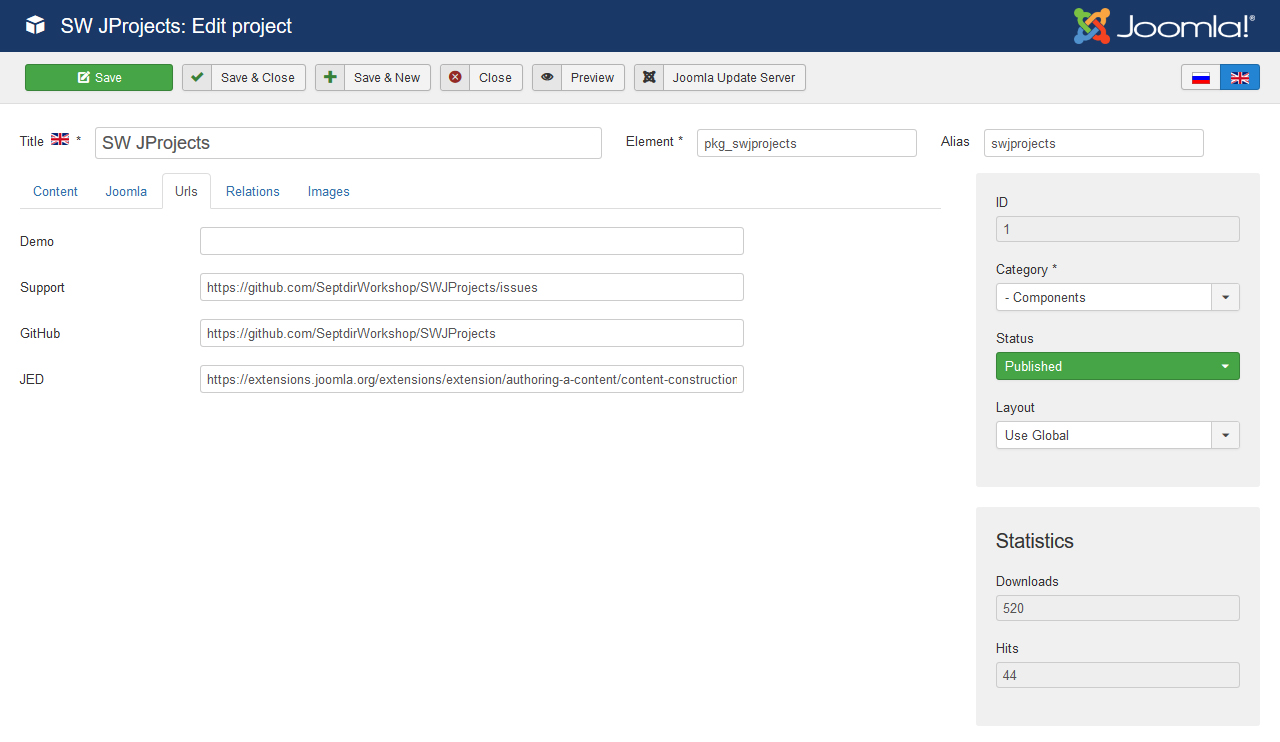
Task: Click the eye icon on Preview
Action: pos(547,77)
